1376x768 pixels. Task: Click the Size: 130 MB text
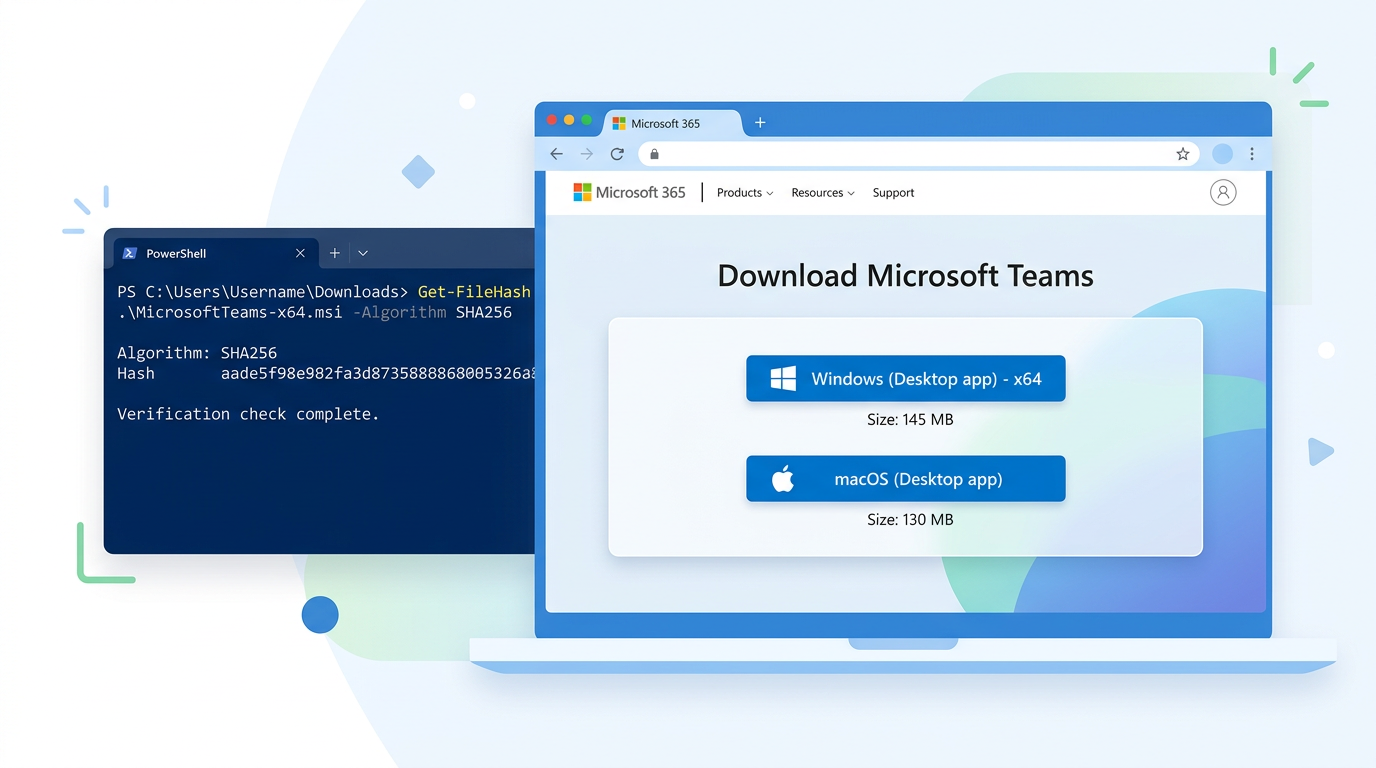click(x=910, y=519)
